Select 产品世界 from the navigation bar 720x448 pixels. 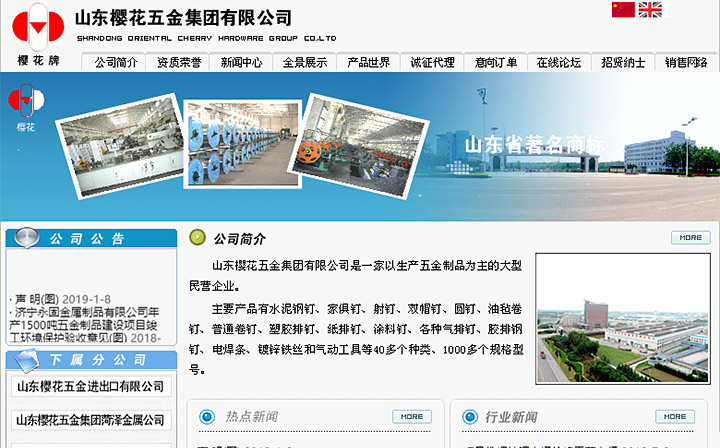pyautogui.click(x=369, y=62)
